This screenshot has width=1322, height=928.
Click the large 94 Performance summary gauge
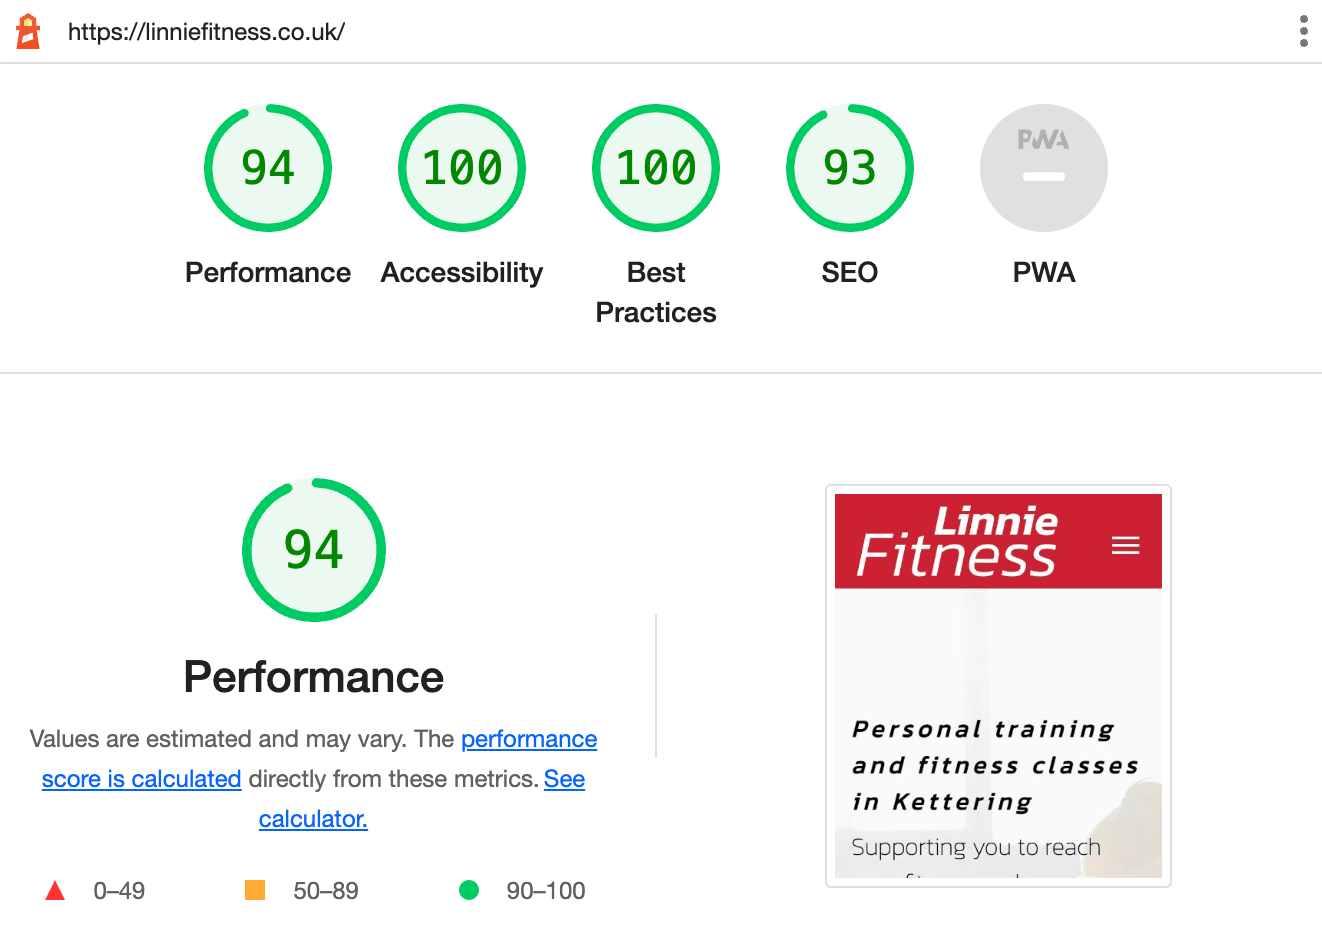(313, 549)
